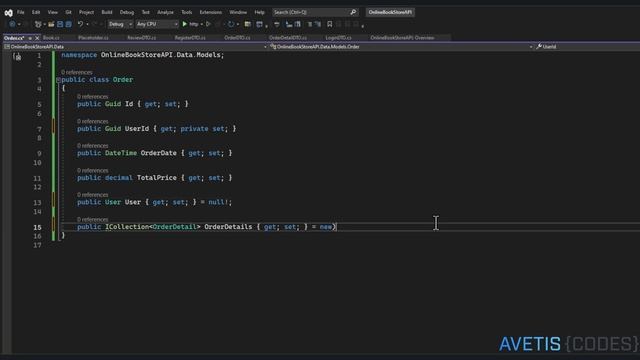Click the code cleanup icon by line 1

[17, 57]
